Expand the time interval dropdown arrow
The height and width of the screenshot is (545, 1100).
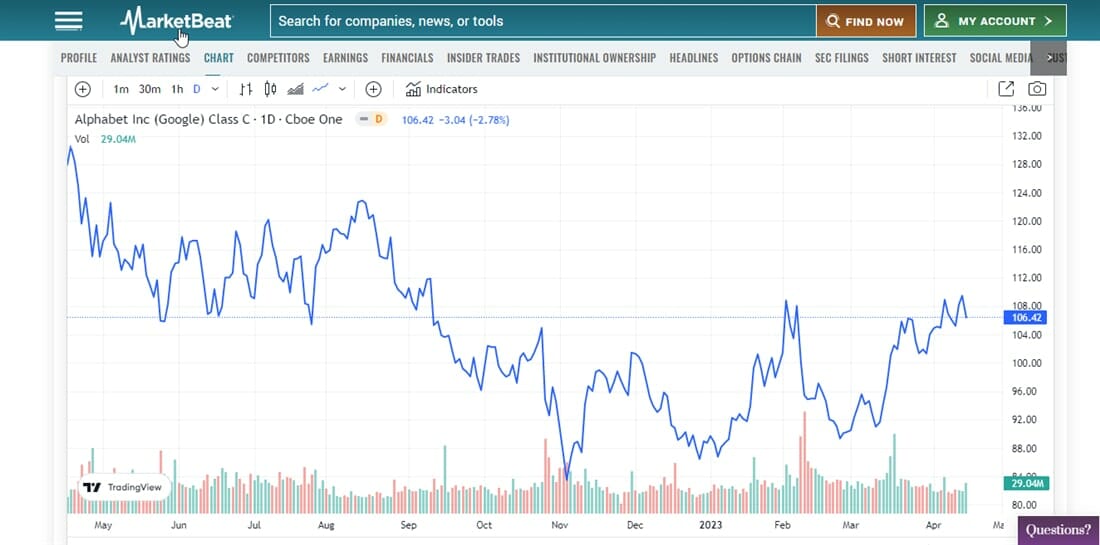pos(215,89)
